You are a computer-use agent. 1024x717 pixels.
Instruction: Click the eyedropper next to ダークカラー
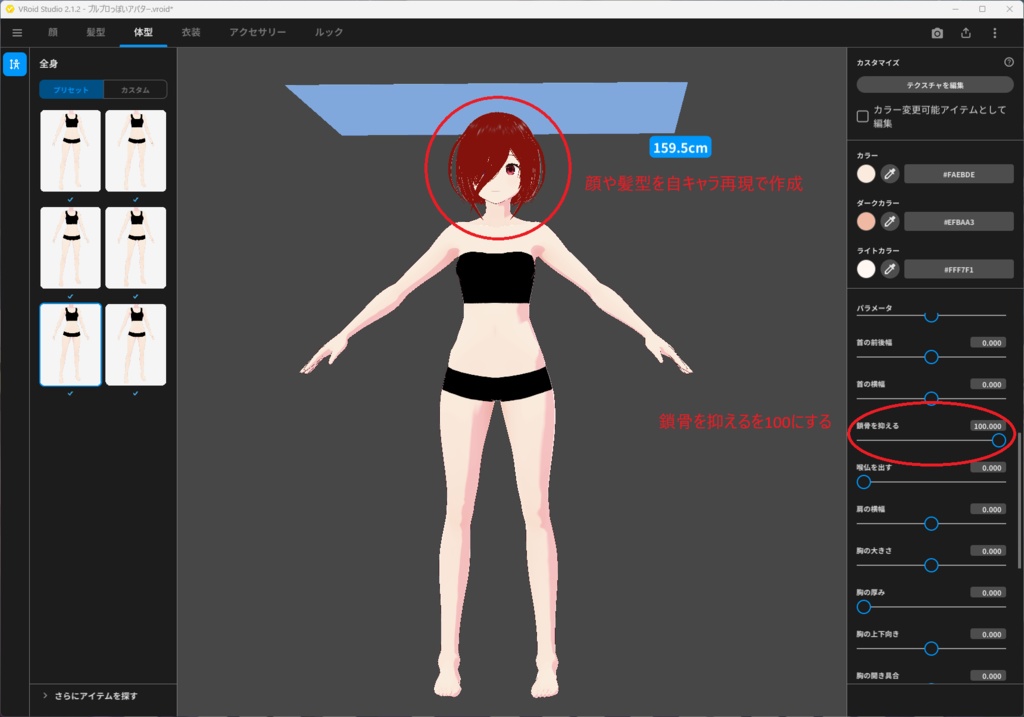pyautogui.click(x=890, y=221)
